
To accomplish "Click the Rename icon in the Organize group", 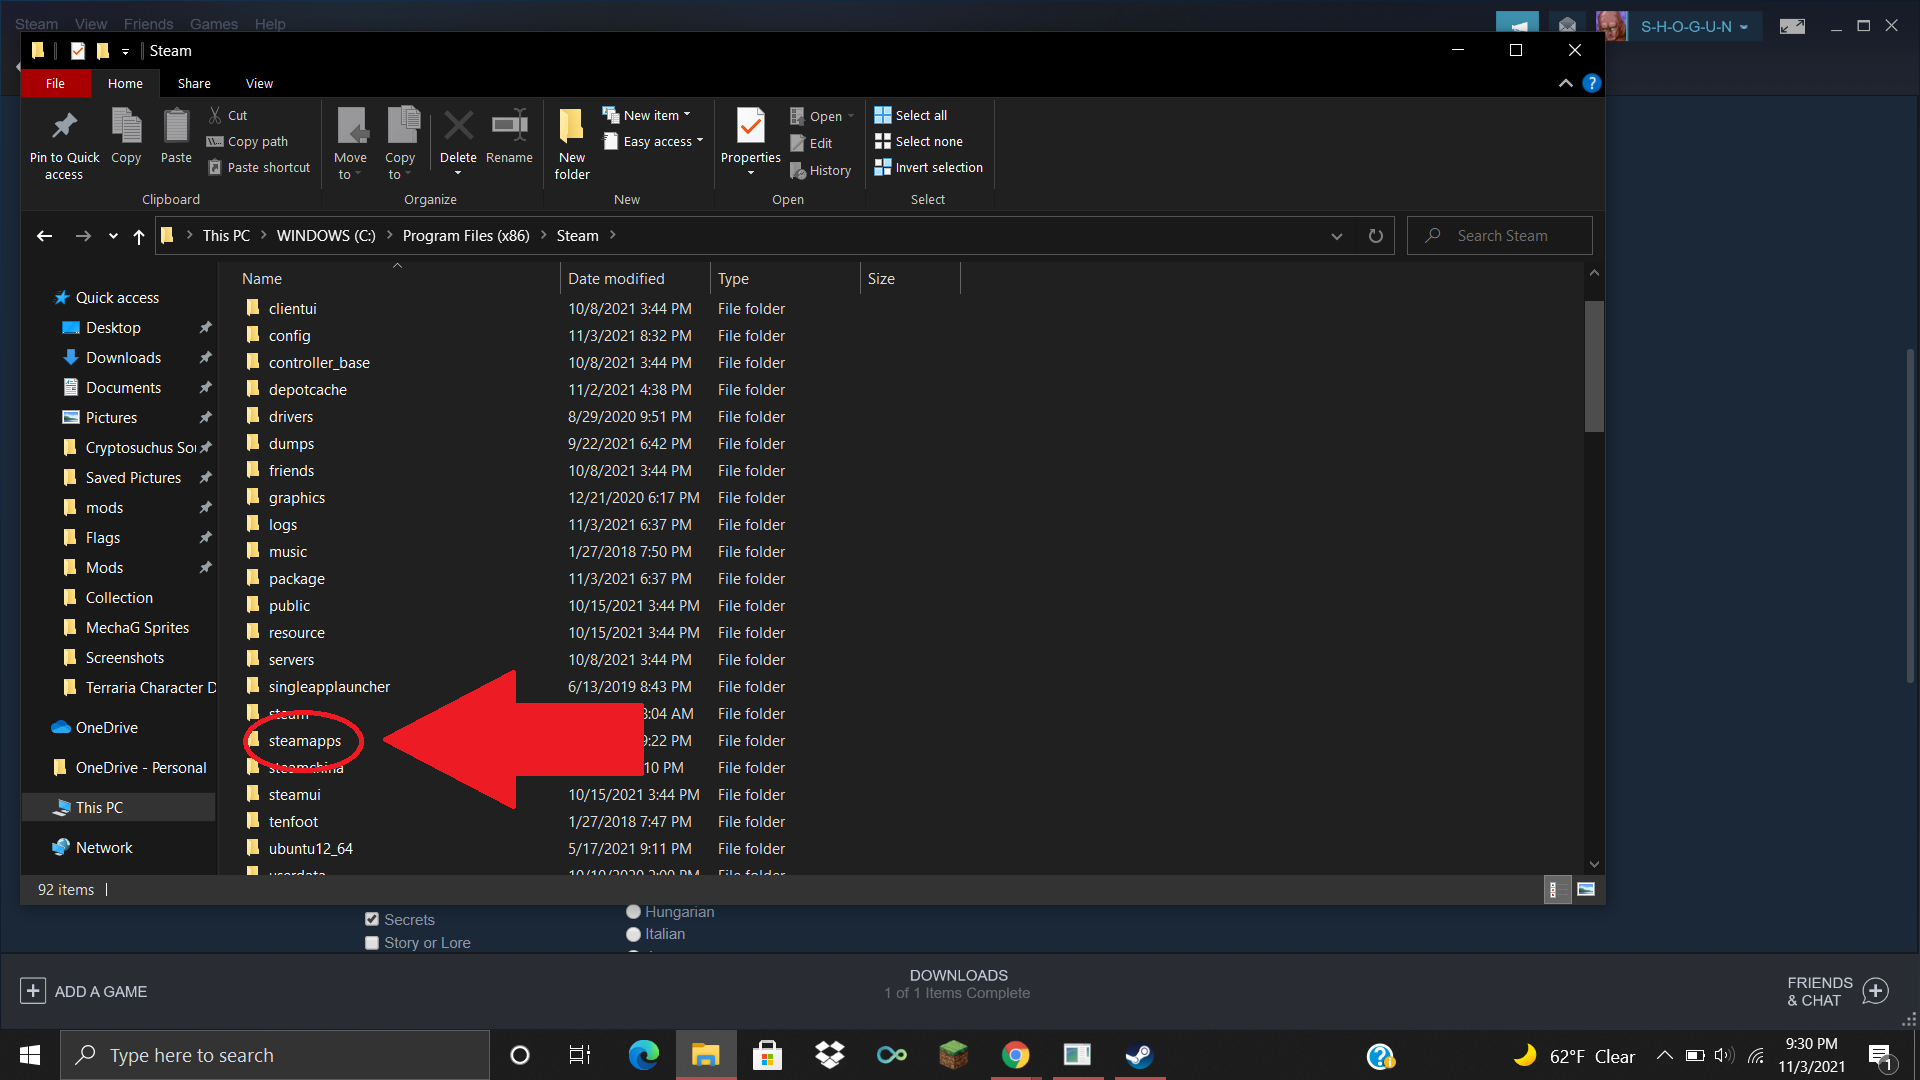I will click(x=509, y=127).
